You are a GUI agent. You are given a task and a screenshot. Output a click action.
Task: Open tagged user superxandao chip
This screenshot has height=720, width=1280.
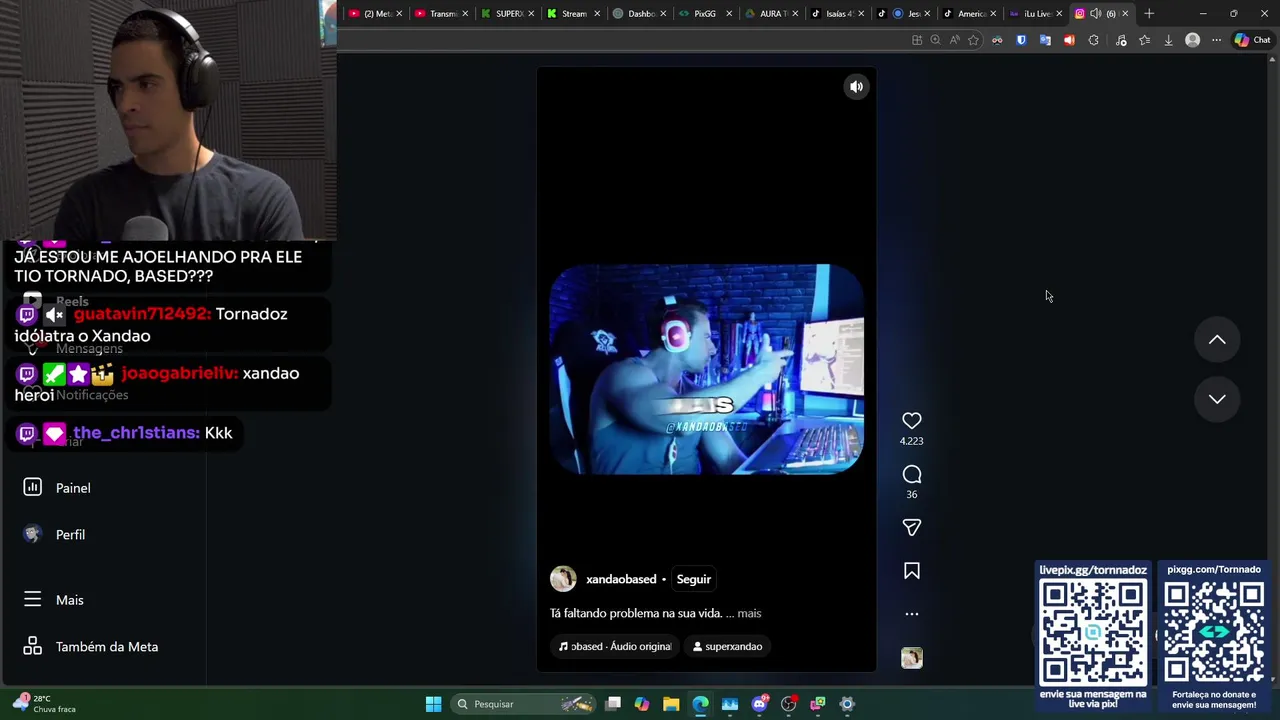coord(727,646)
